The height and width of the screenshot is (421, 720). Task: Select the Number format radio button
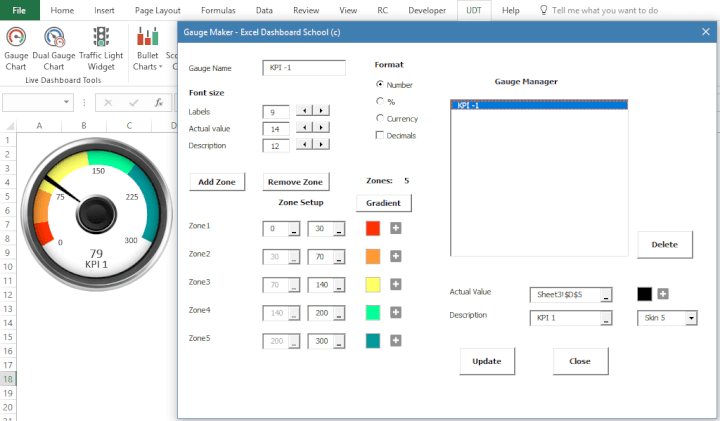click(380, 85)
